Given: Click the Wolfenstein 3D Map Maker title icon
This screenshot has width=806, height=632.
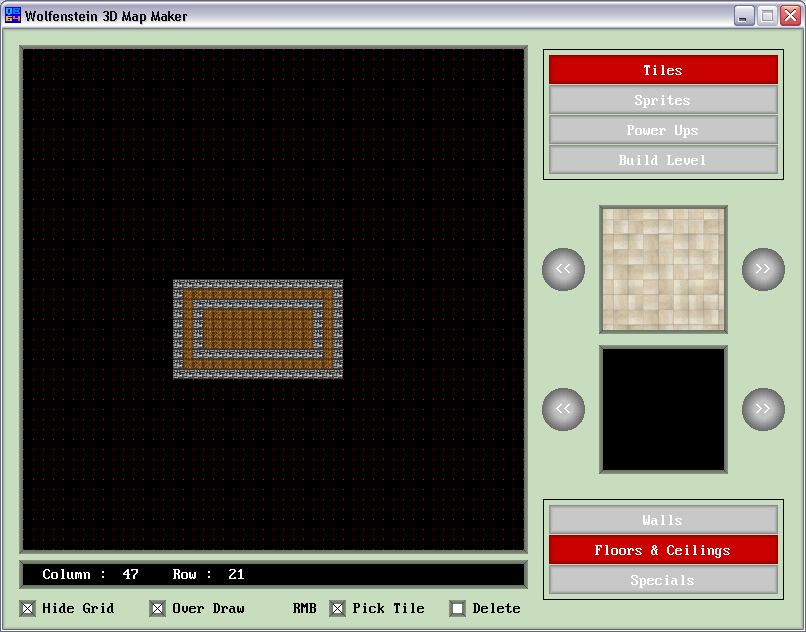Looking at the screenshot, I should 13,16.
